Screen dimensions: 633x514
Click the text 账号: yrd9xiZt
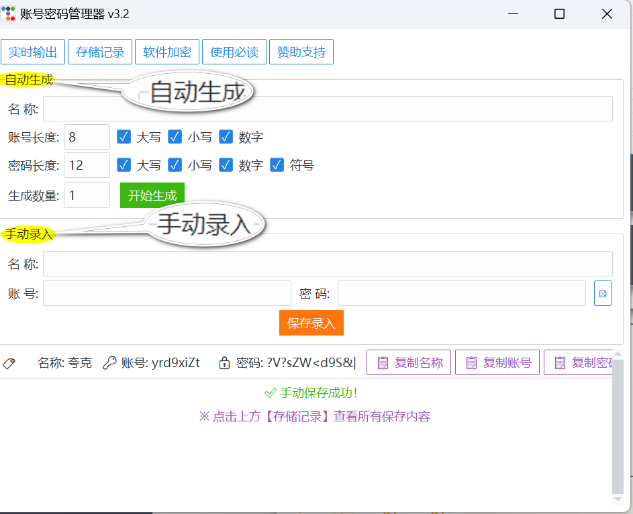[161, 363]
